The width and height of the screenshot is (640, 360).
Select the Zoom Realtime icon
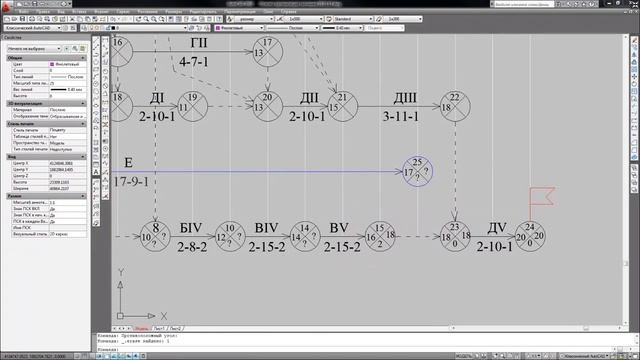click(146, 19)
